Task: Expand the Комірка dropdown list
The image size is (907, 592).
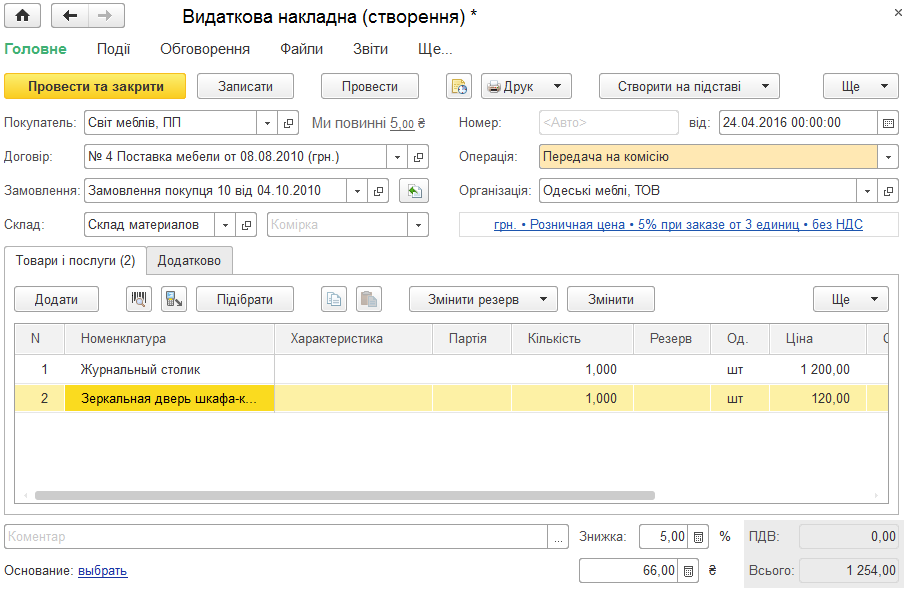Action: click(418, 225)
